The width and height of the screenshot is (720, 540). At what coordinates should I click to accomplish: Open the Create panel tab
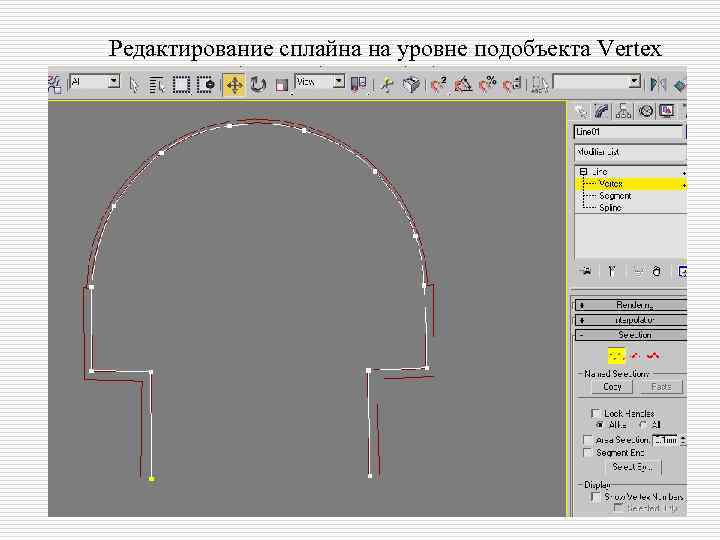[x=581, y=111]
